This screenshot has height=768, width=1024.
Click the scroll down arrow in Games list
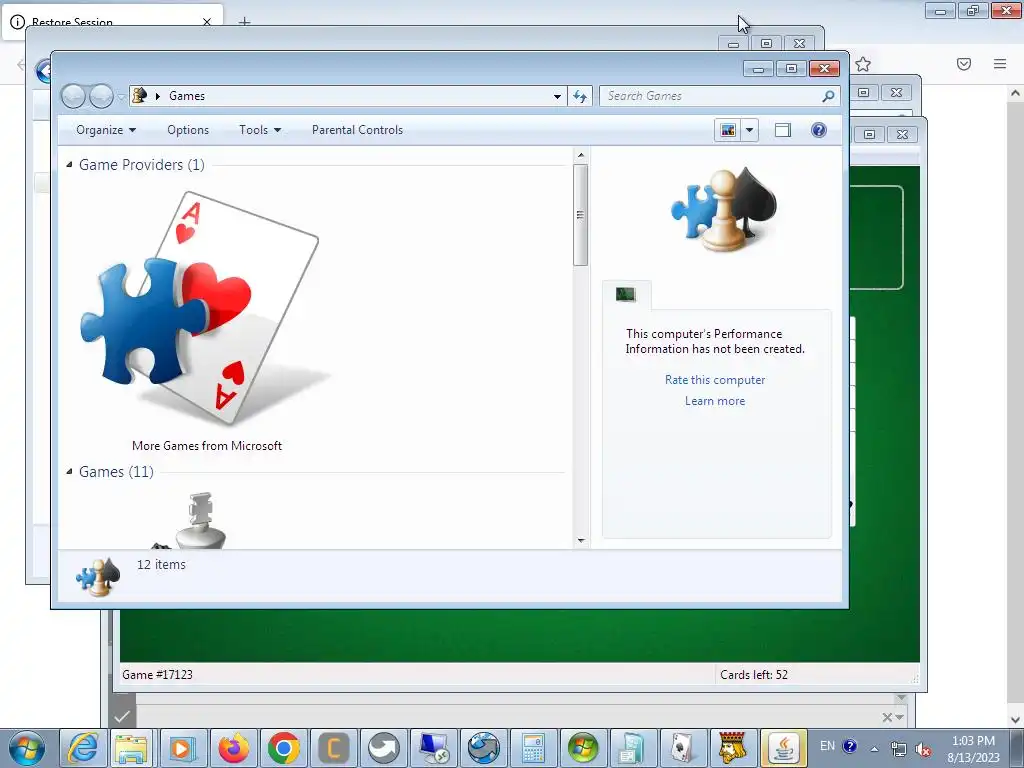click(581, 541)
